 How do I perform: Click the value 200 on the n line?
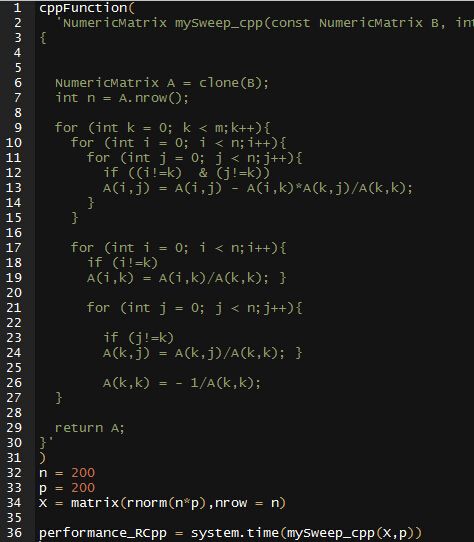83,473
